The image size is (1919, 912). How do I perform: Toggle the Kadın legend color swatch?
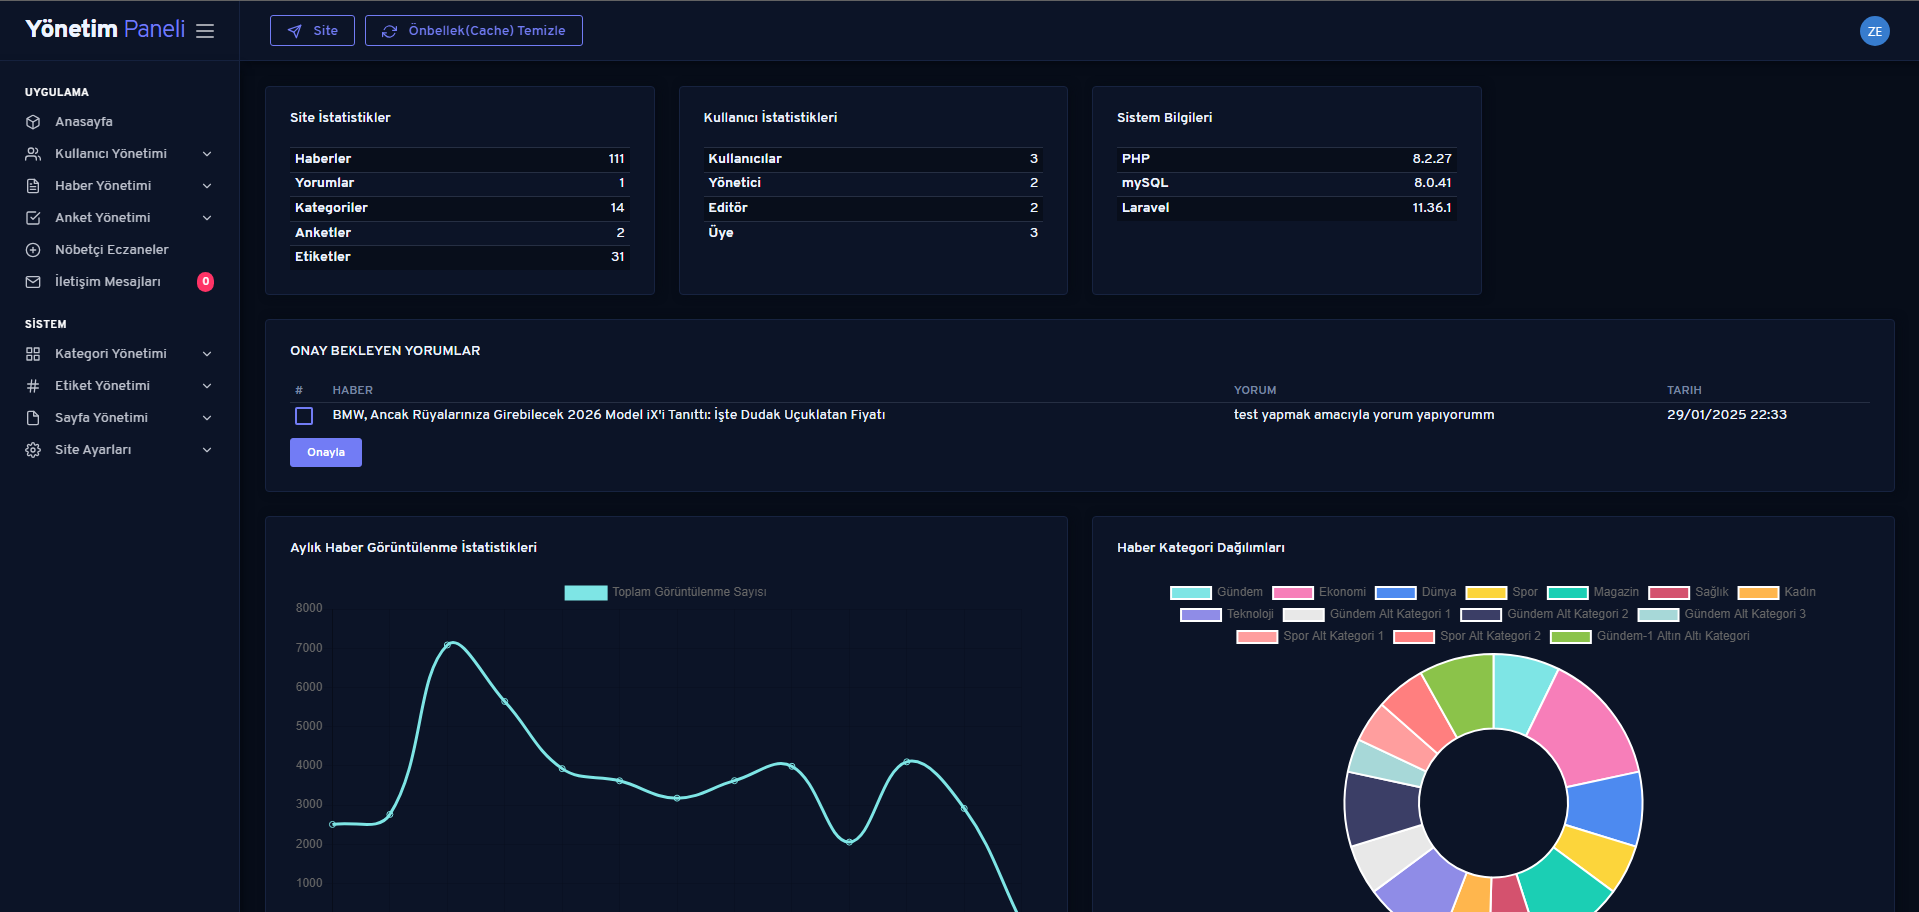pos(1758,593)
